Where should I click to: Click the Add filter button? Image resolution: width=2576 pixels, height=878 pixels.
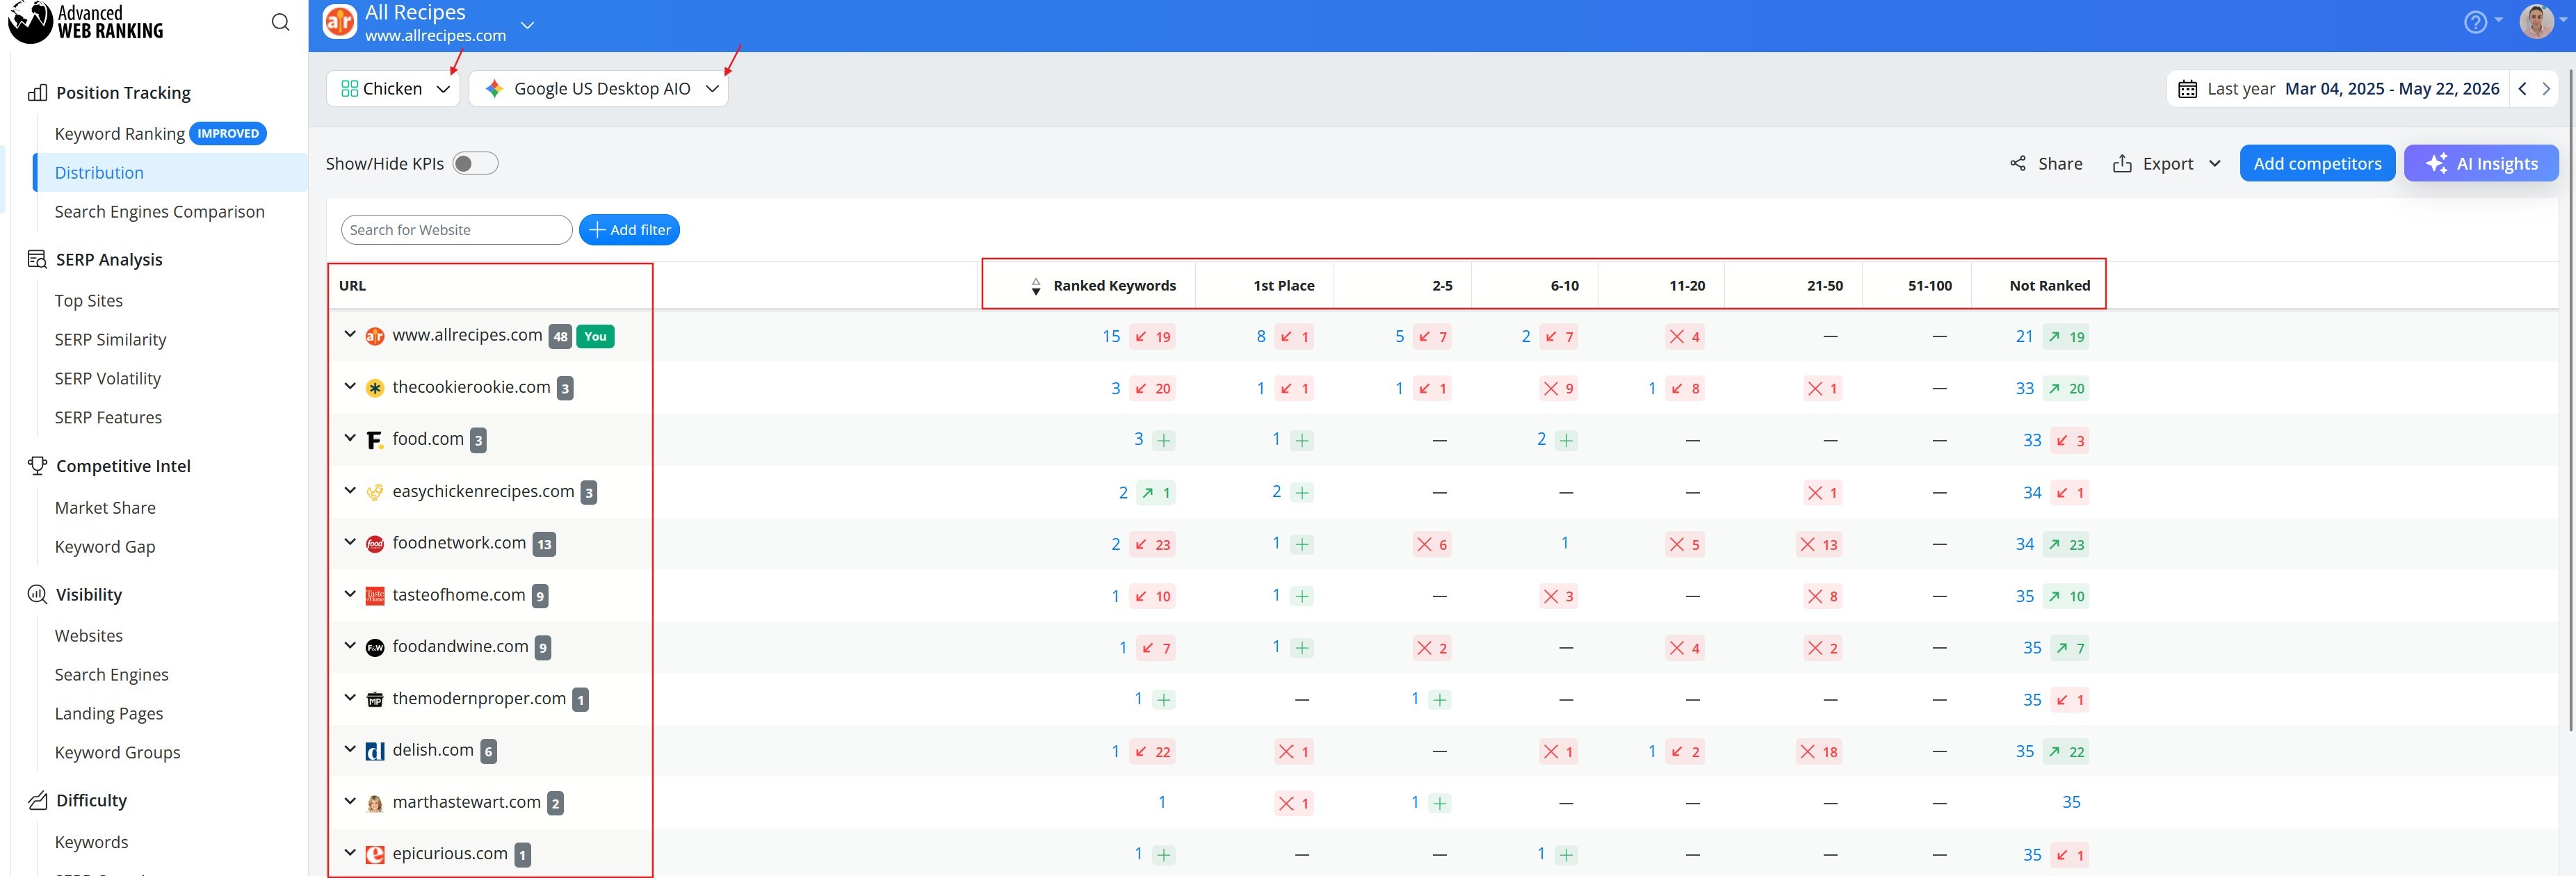(x=629, y=230)
